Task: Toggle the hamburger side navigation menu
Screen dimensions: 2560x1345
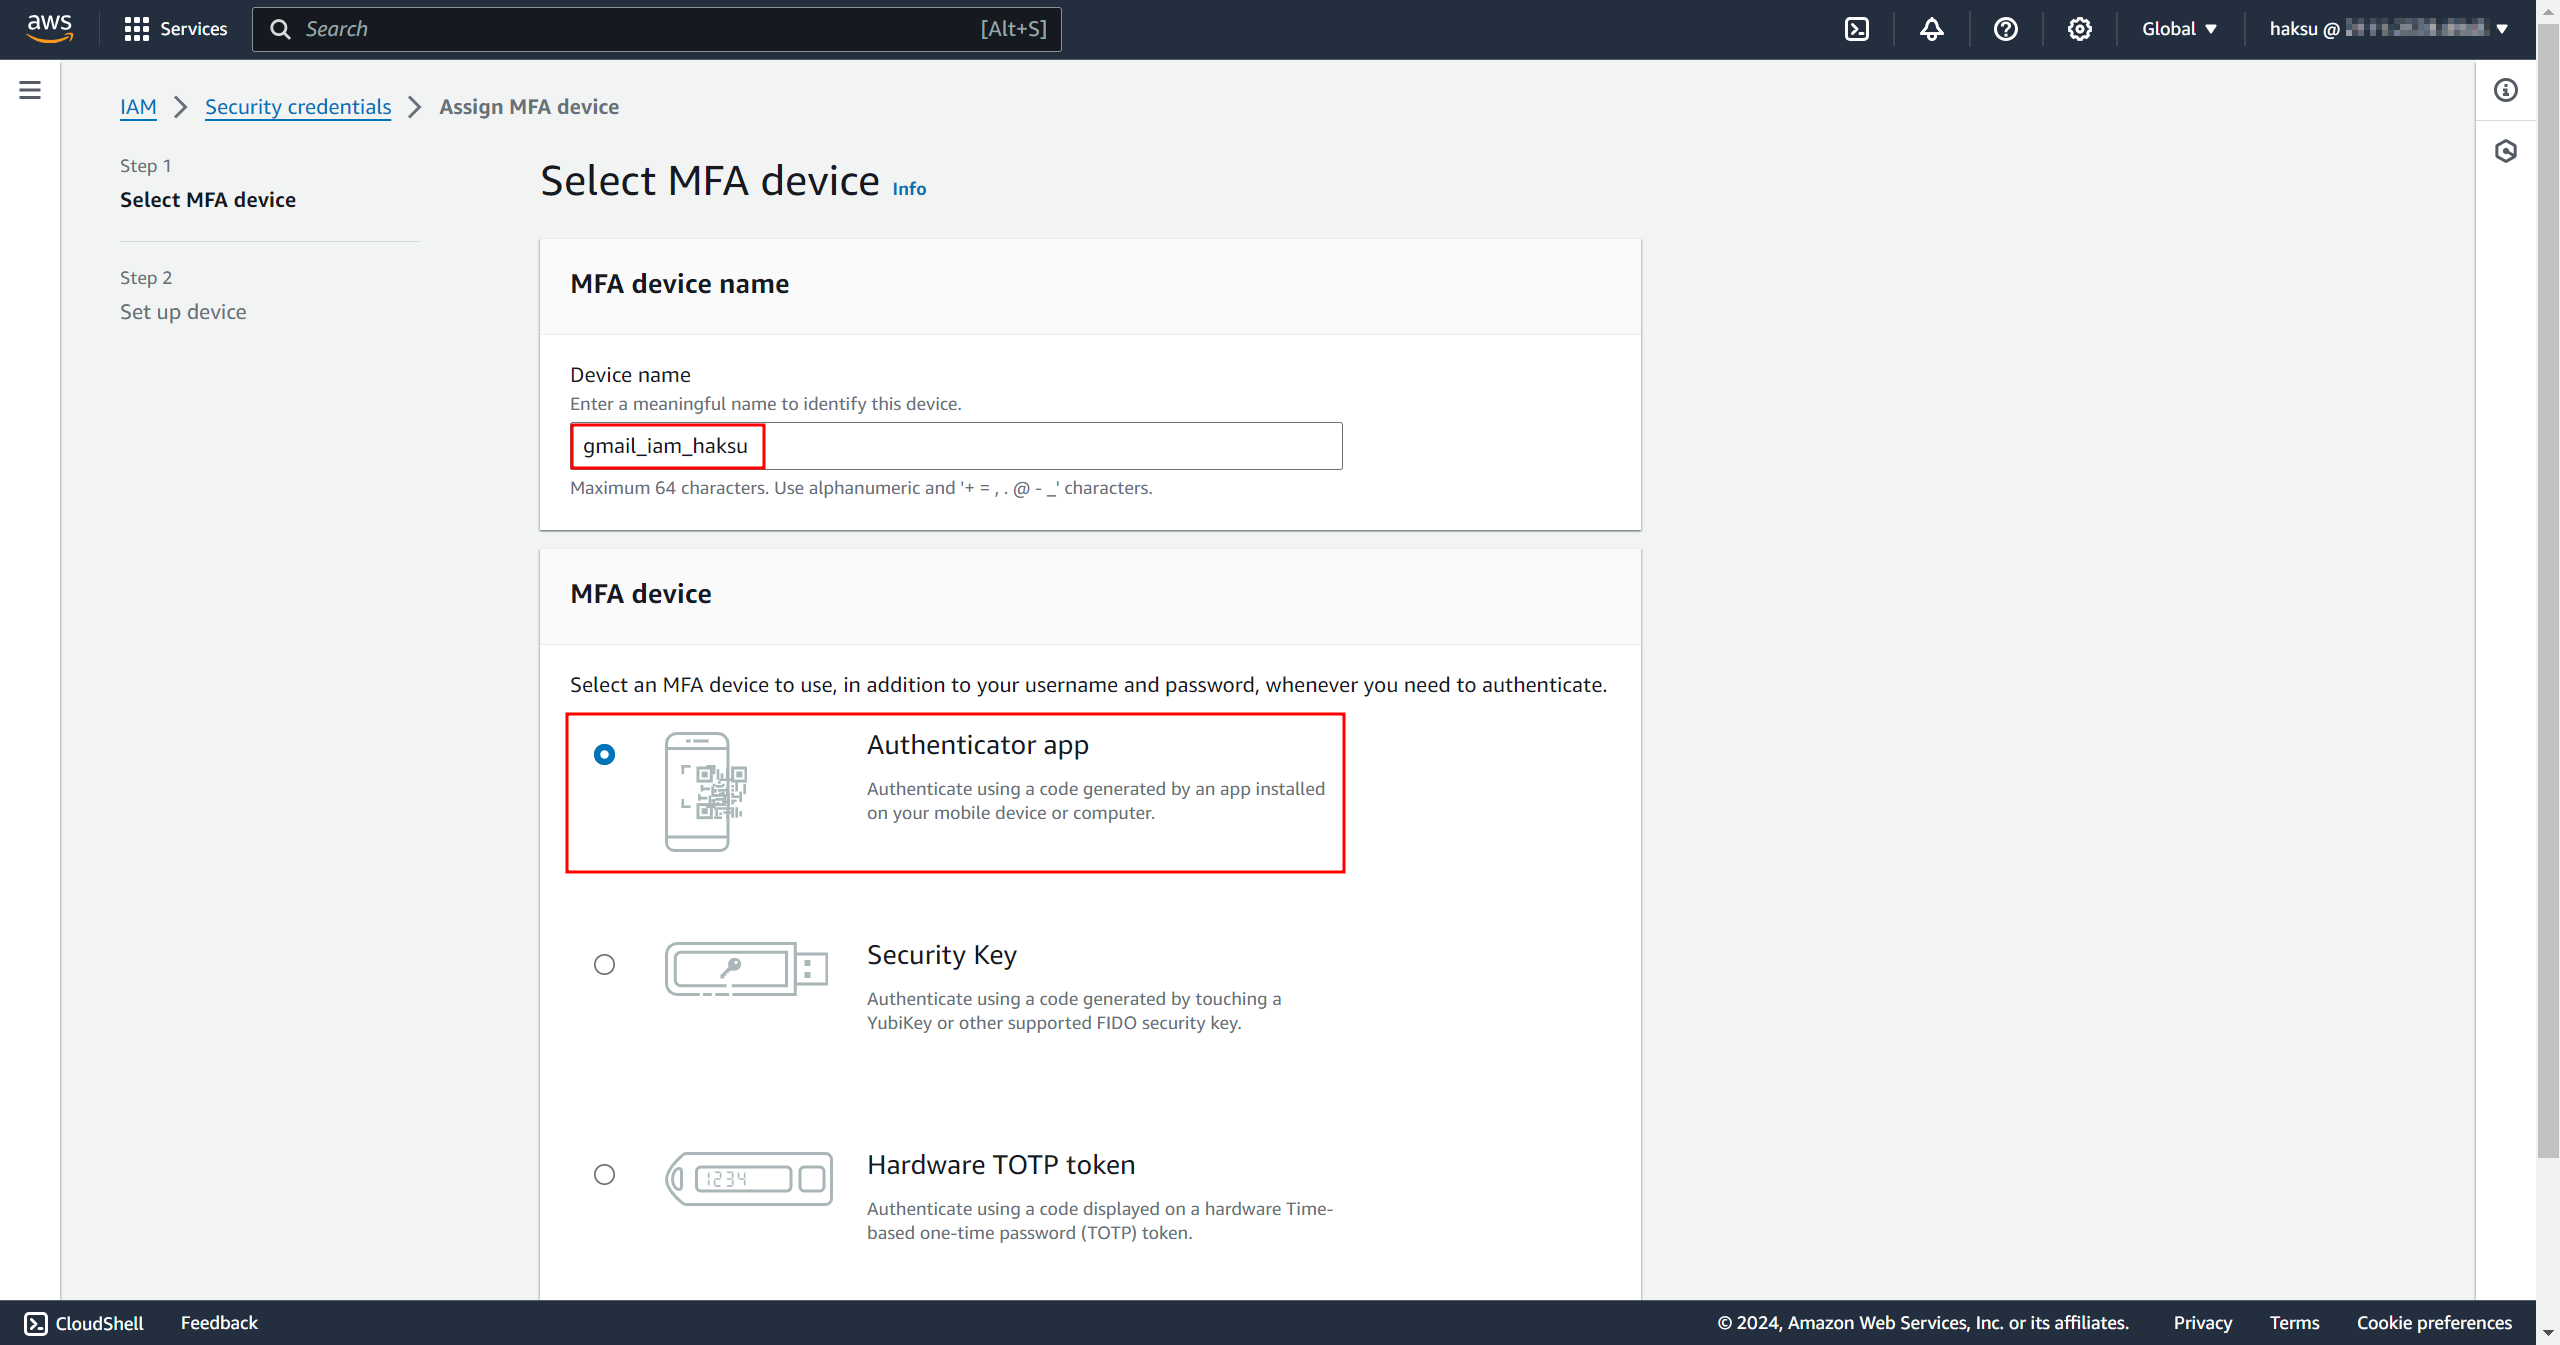Action: (30, 90)
